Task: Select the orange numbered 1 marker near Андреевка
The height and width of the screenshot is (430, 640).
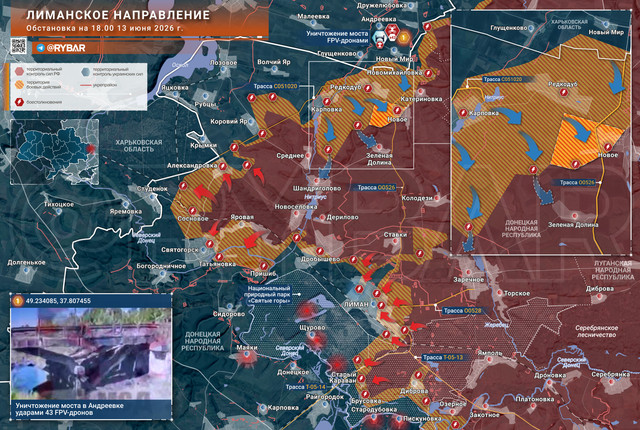Action: tap(403, 37)
